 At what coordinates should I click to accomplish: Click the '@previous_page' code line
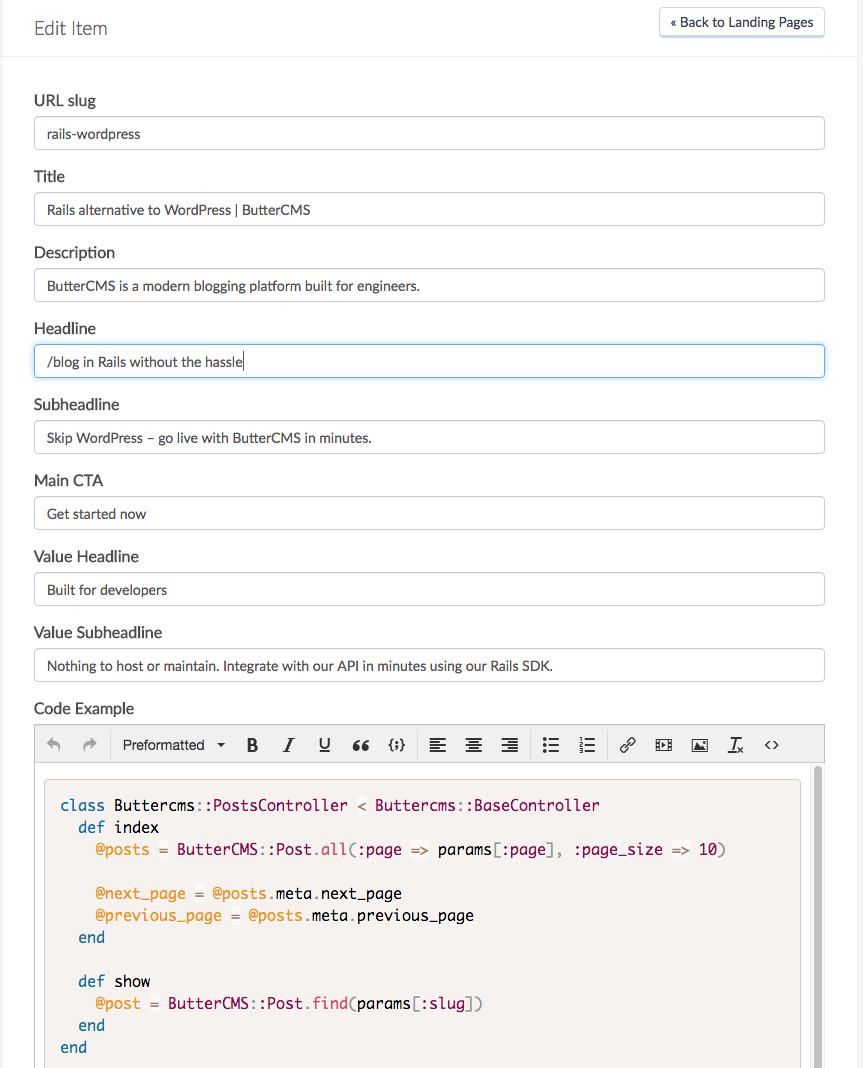click(285, 915)
